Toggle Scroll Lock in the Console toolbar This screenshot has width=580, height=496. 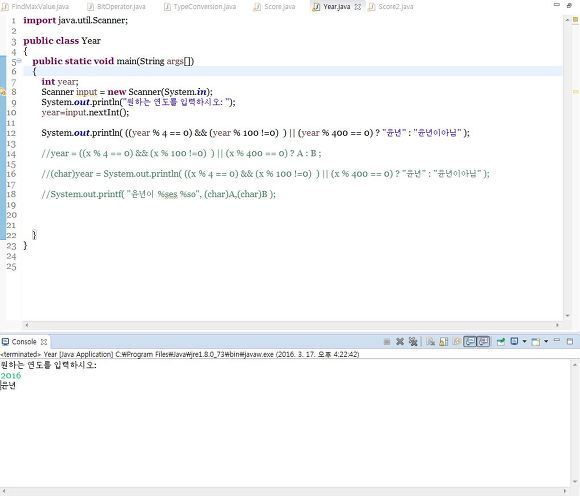[x=444, y=342]
